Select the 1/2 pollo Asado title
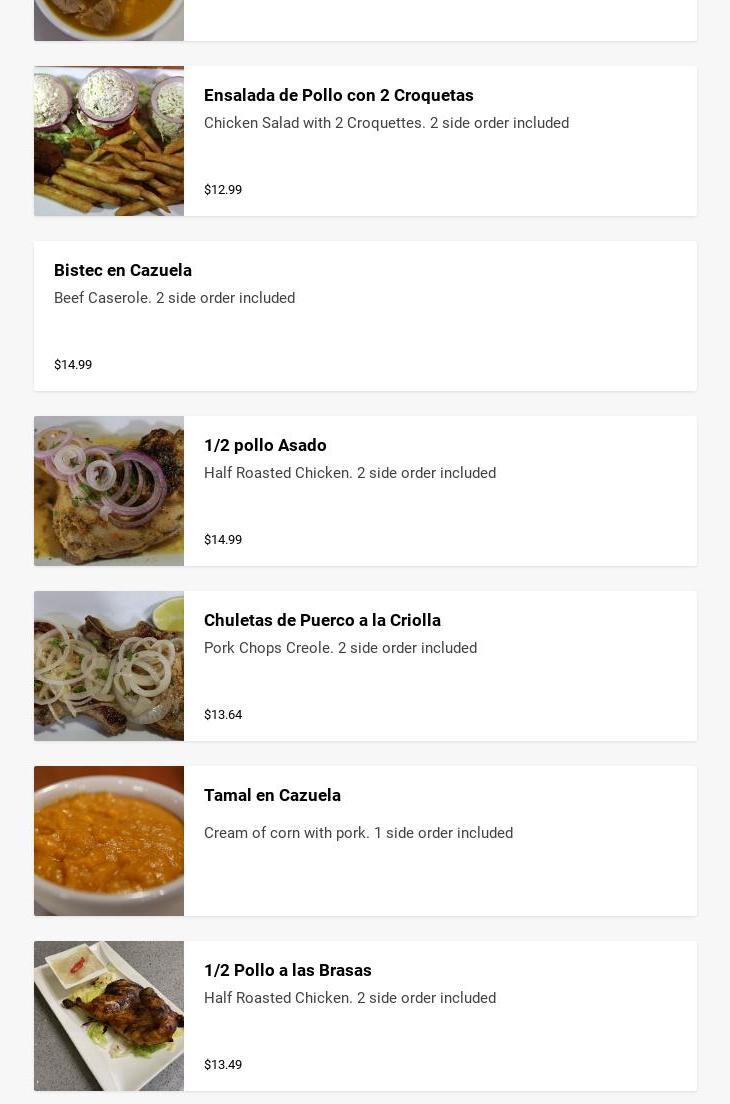The width and height of the screenshot is (730, 1104). pyautogui.click(x=265, y=445)
